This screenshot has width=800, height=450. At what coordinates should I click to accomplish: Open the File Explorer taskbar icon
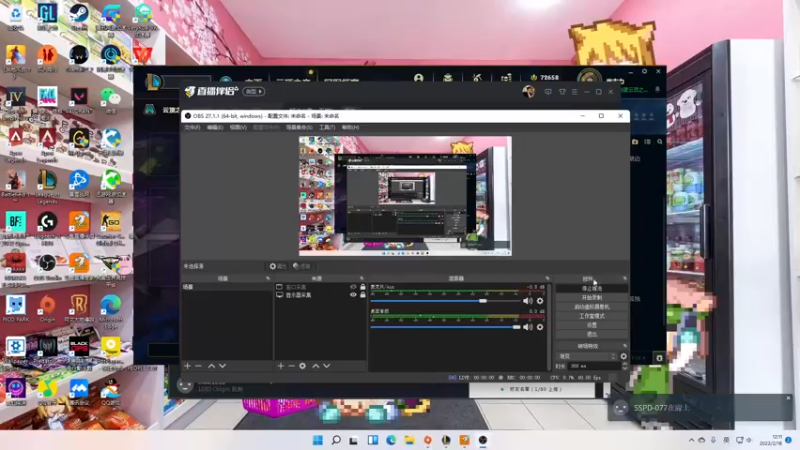click(x=409, y=440)
